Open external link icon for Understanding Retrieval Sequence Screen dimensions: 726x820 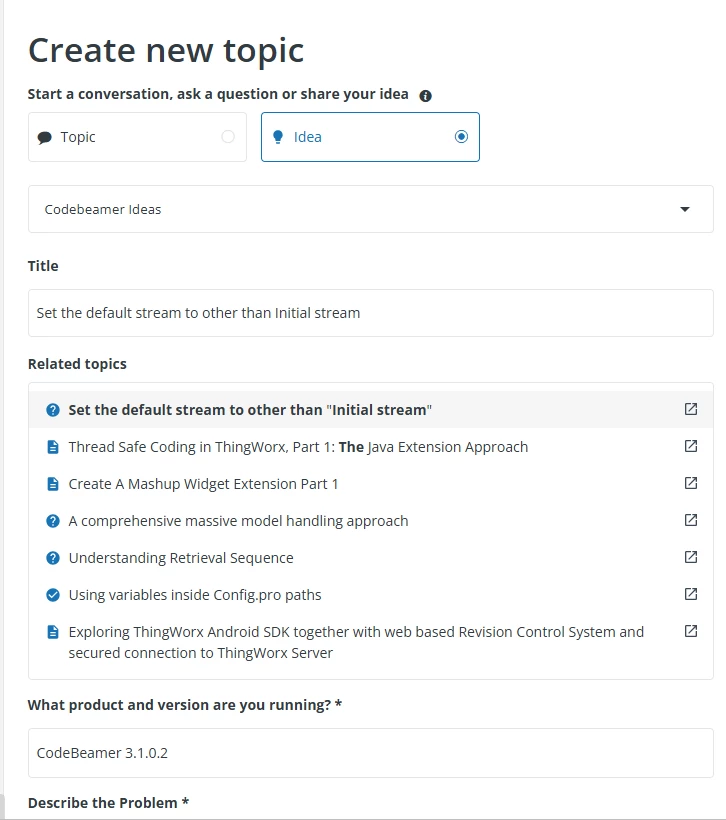click(x=690, y=557)
